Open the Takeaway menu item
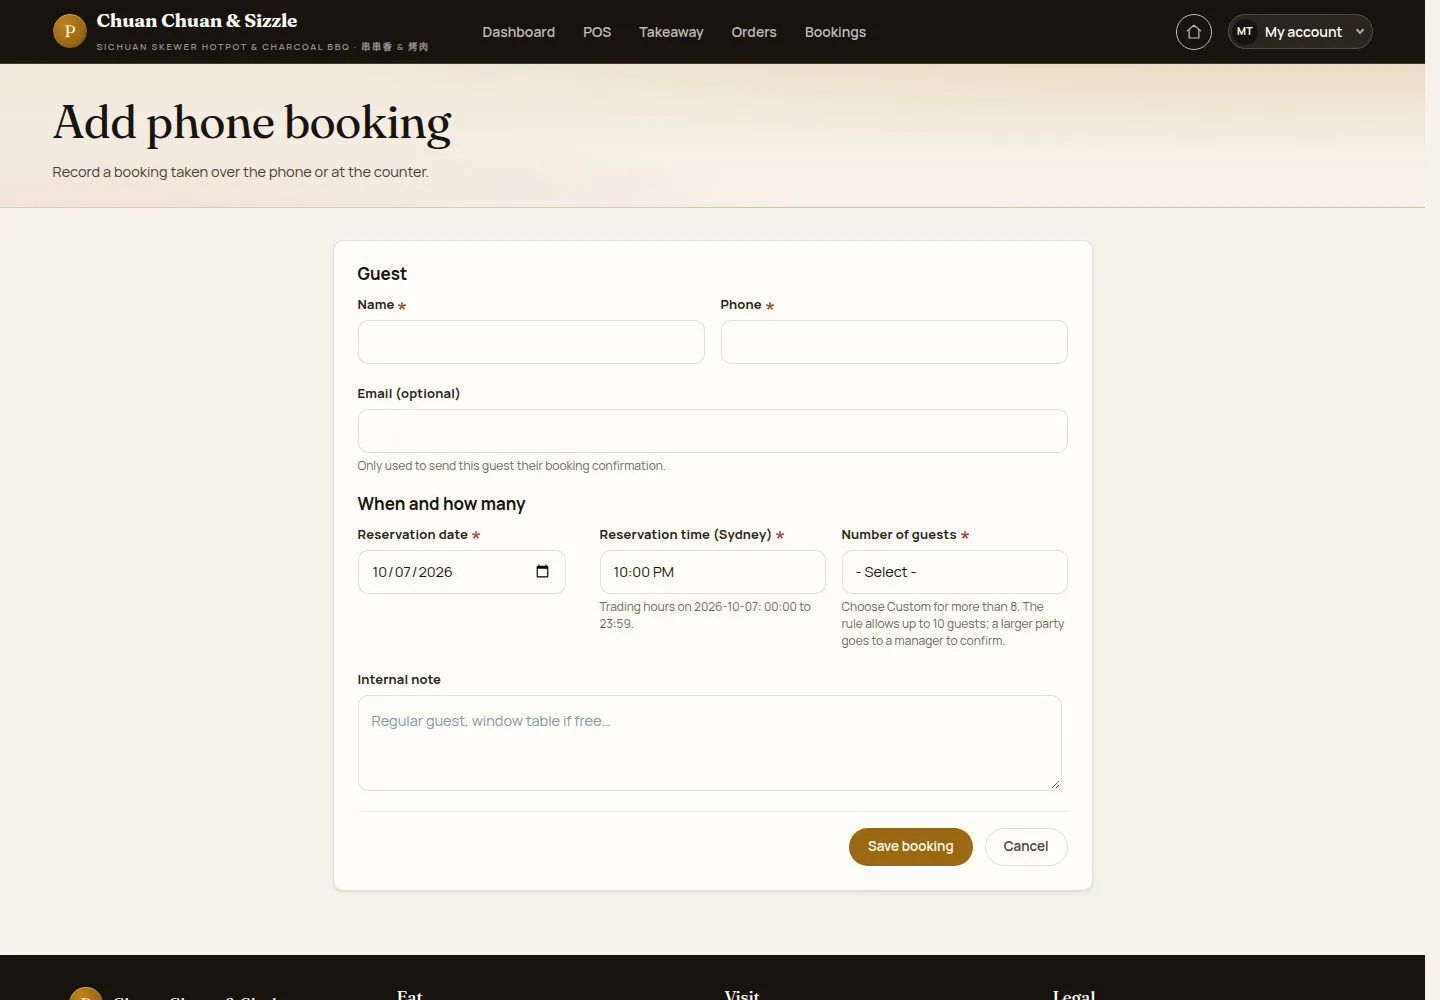 coord(671,32)
